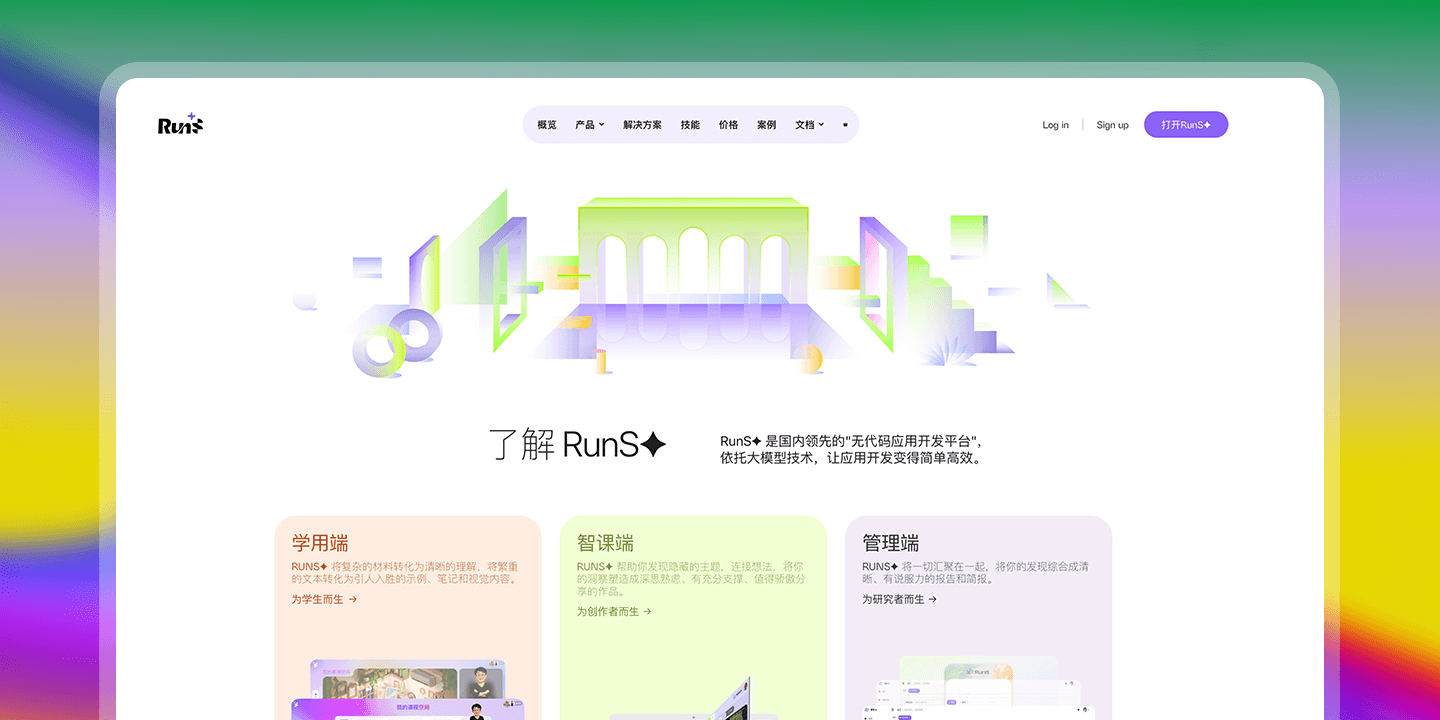Open the 价格 pricing page

pos(728,125)
